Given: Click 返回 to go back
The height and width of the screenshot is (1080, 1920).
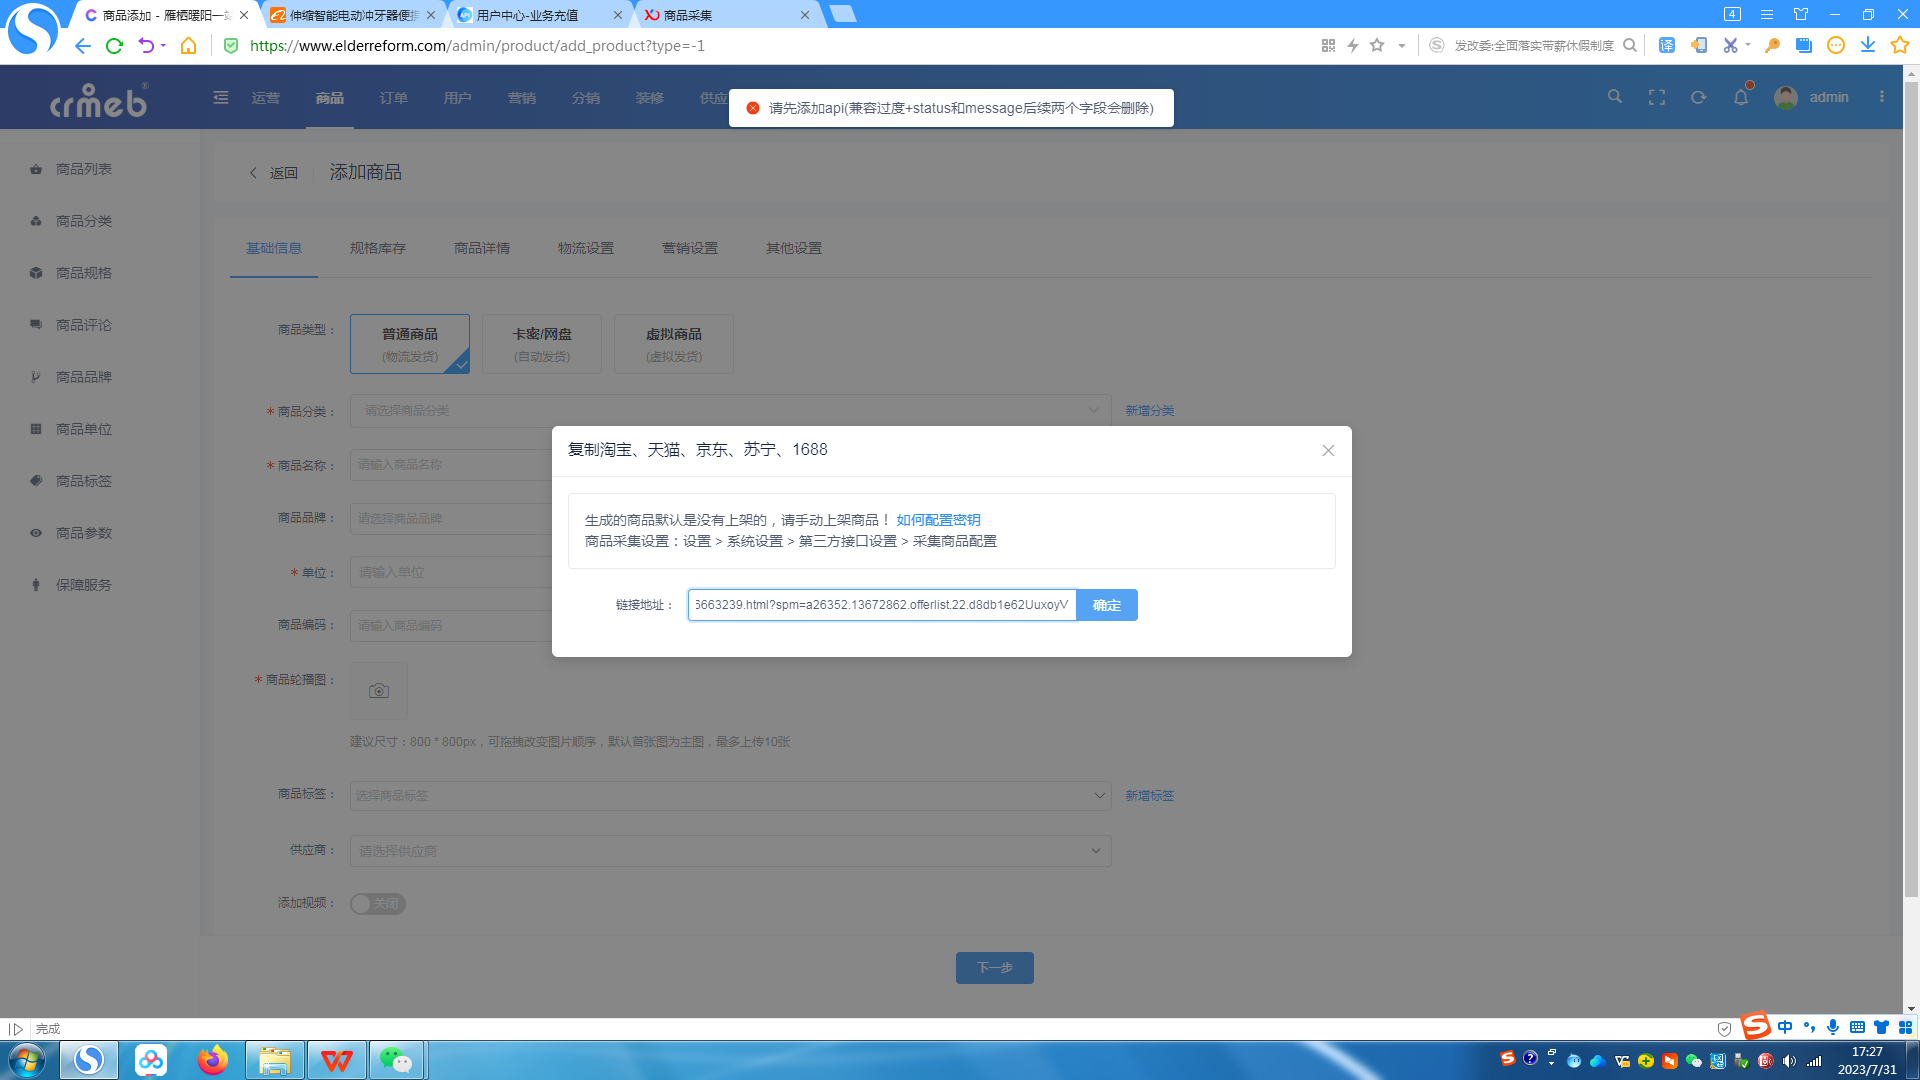Looking at the screenshot, I should coord(273,173).
